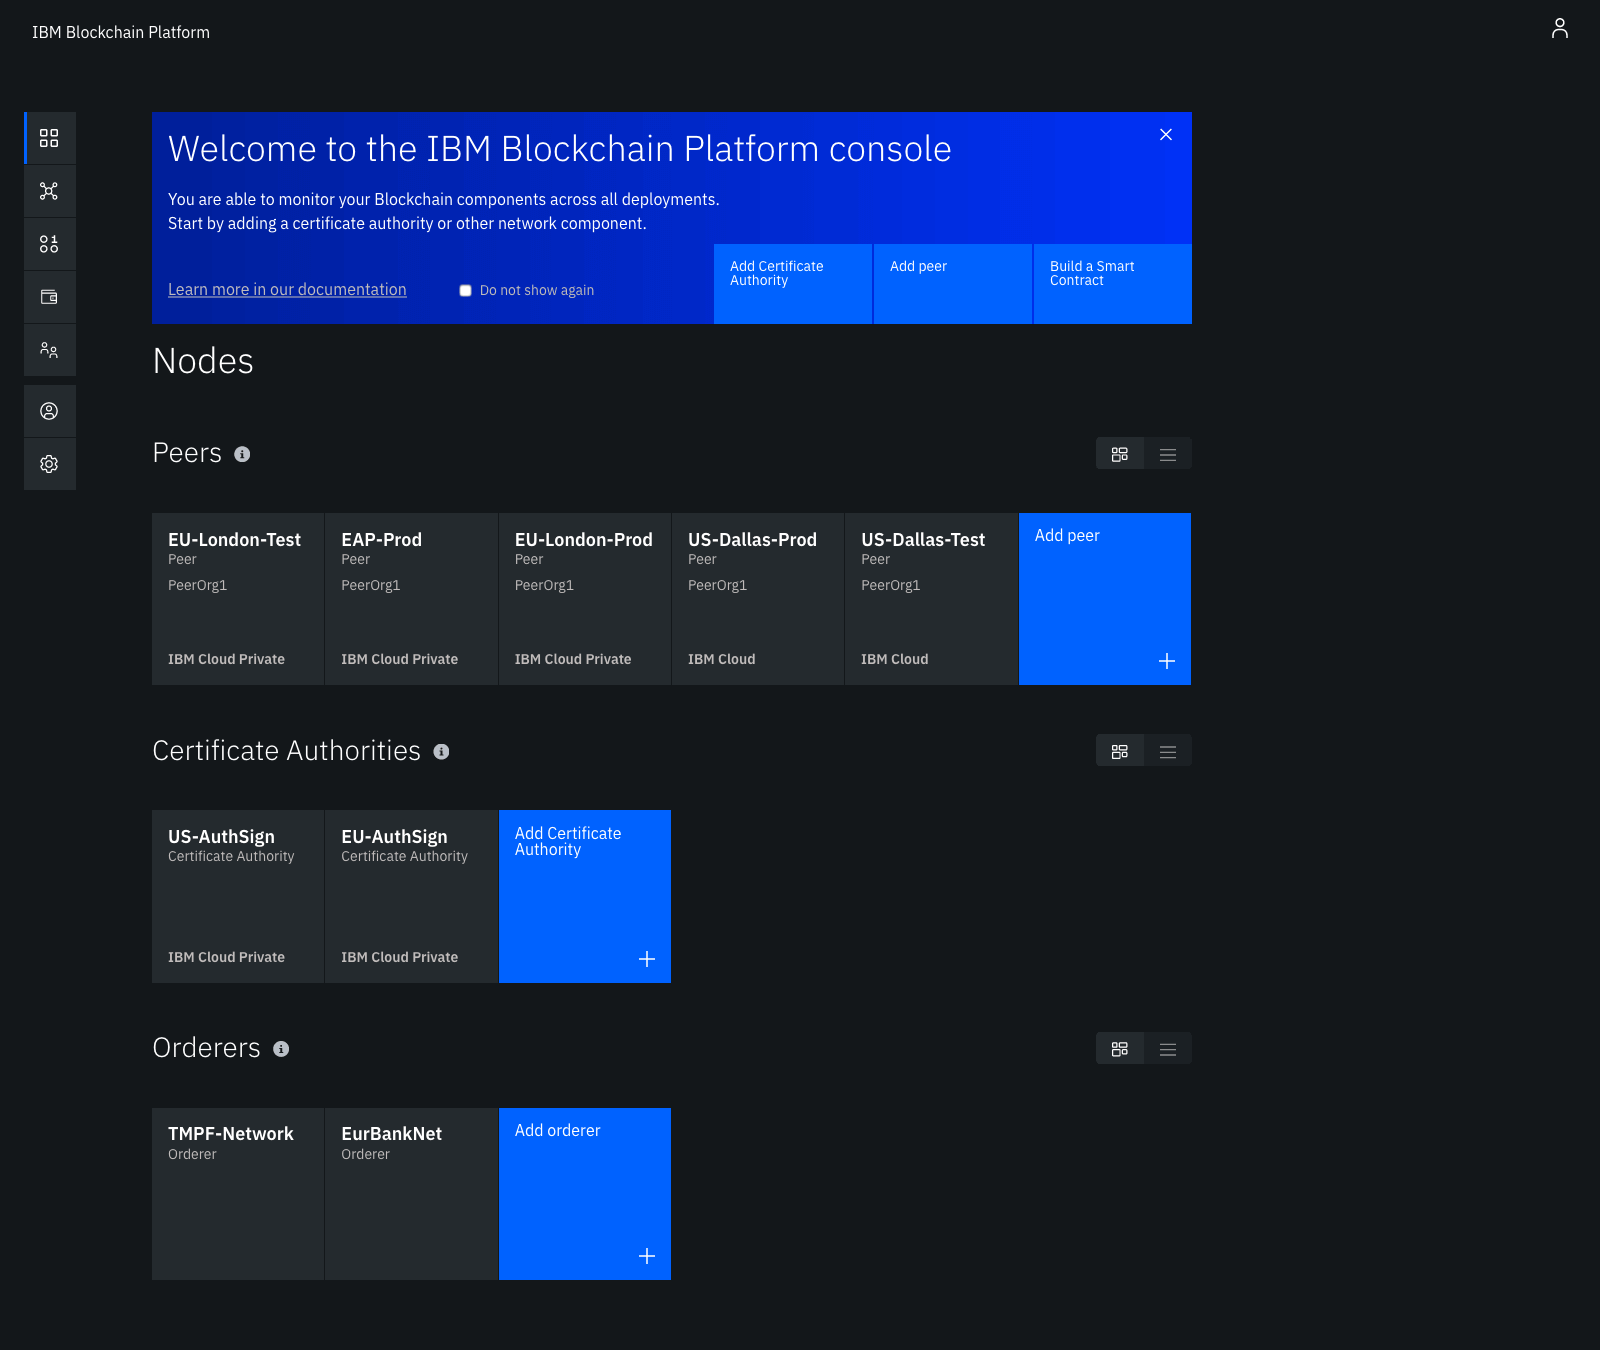Open the Channels icon in the sidebar
Viewport: 1600px width, 1350px height.
tap(49, 191)
